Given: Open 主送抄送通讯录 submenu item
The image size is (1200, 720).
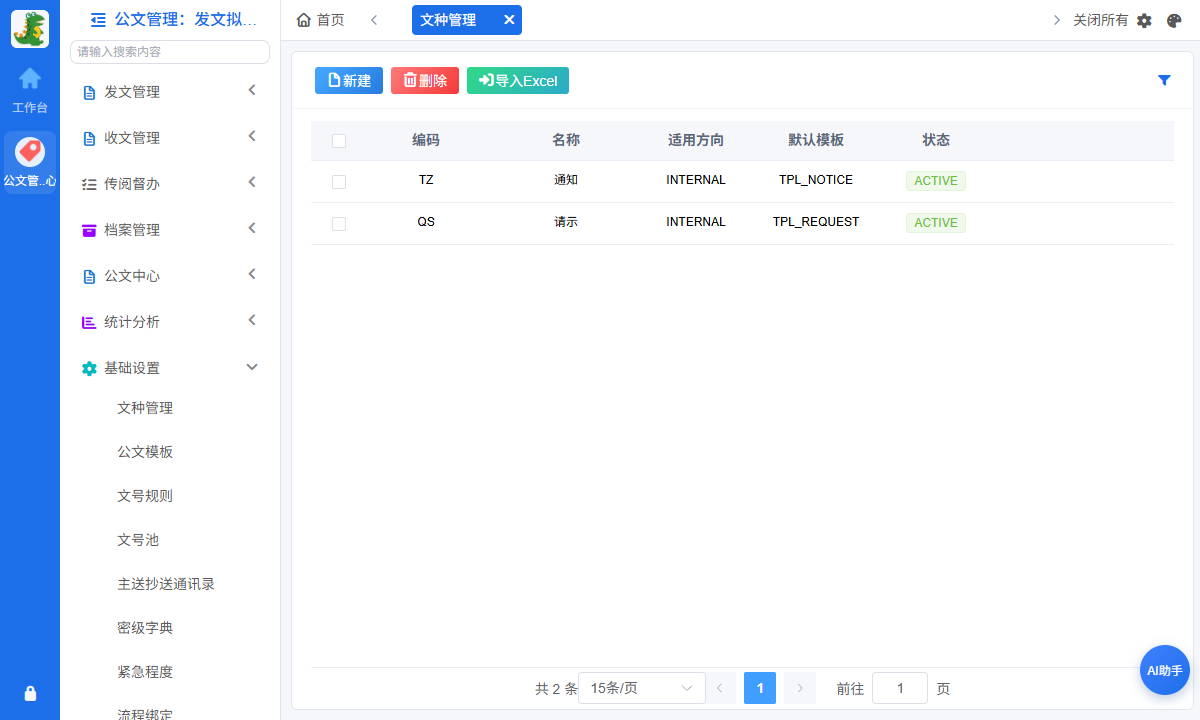Looking at the screenshot, I should [166, 584].
